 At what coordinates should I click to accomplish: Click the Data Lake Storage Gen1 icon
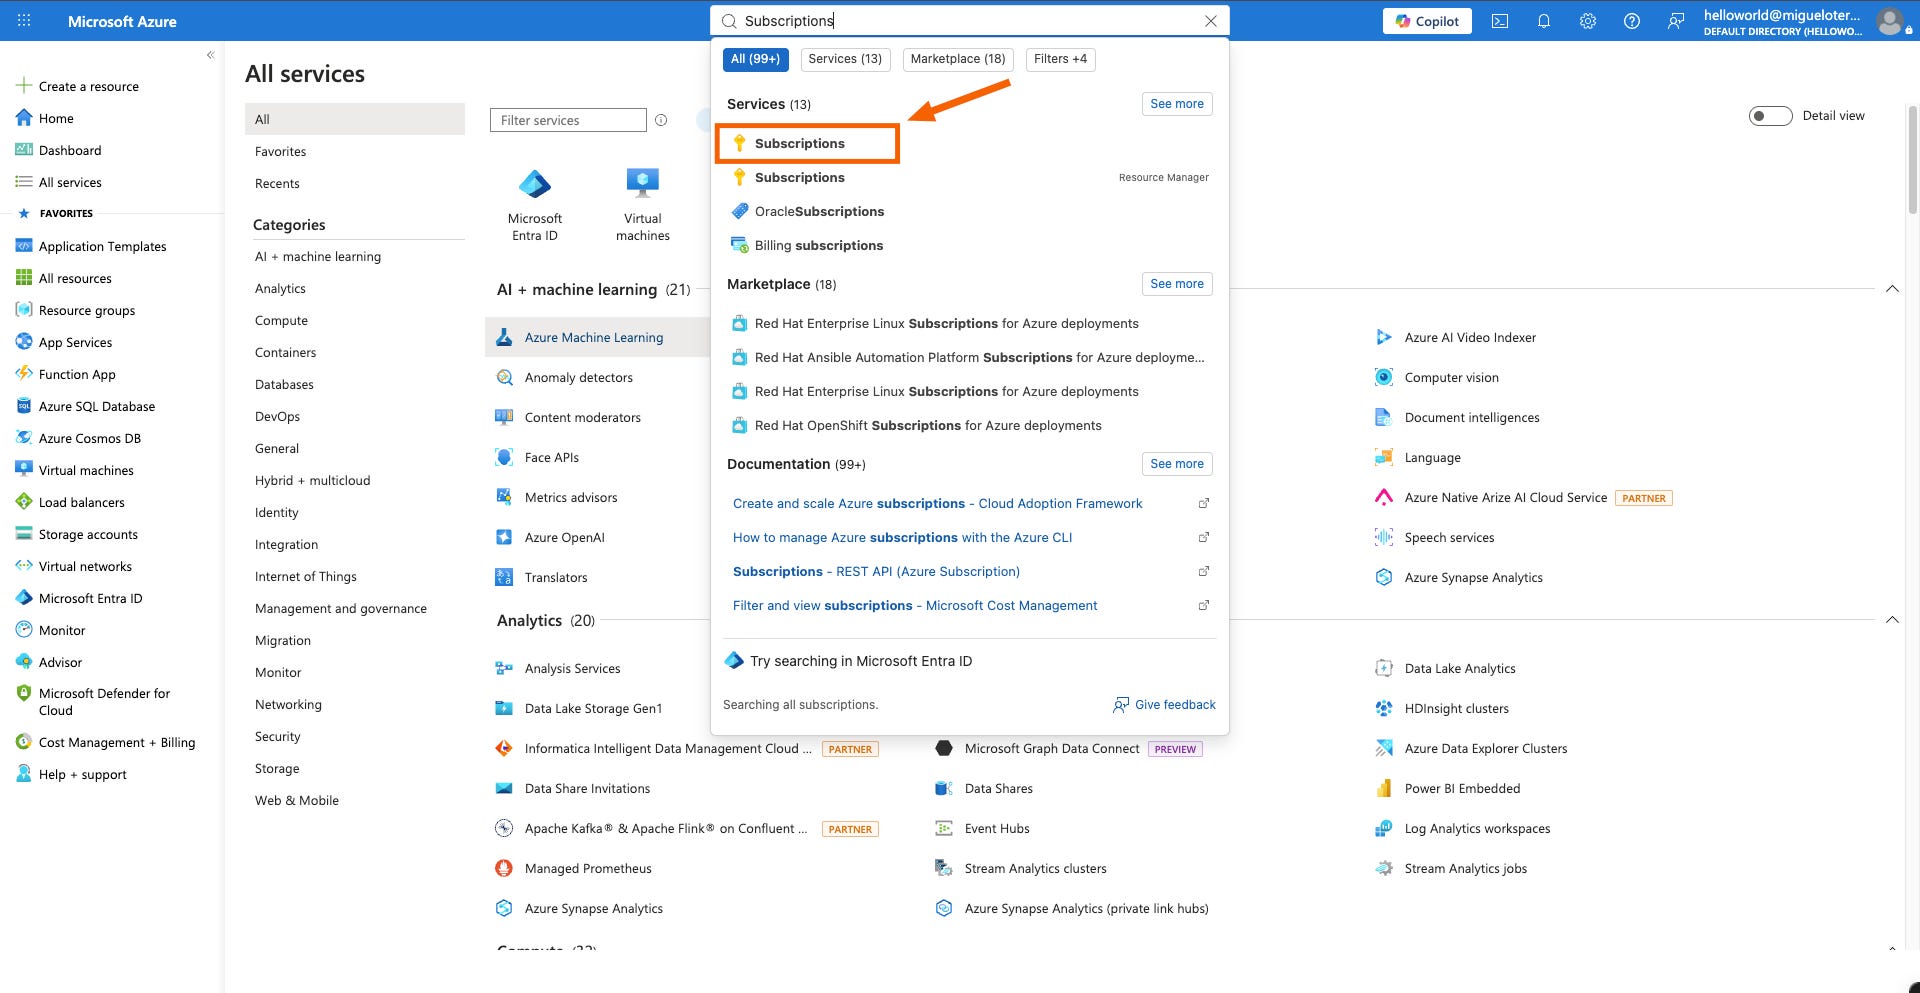point(505,708)
